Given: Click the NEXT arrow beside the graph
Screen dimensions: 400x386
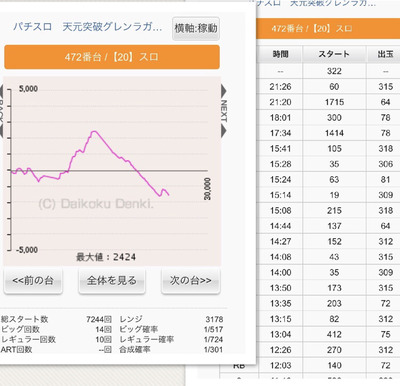Looking at the screenshot, I should coord(224,111).
